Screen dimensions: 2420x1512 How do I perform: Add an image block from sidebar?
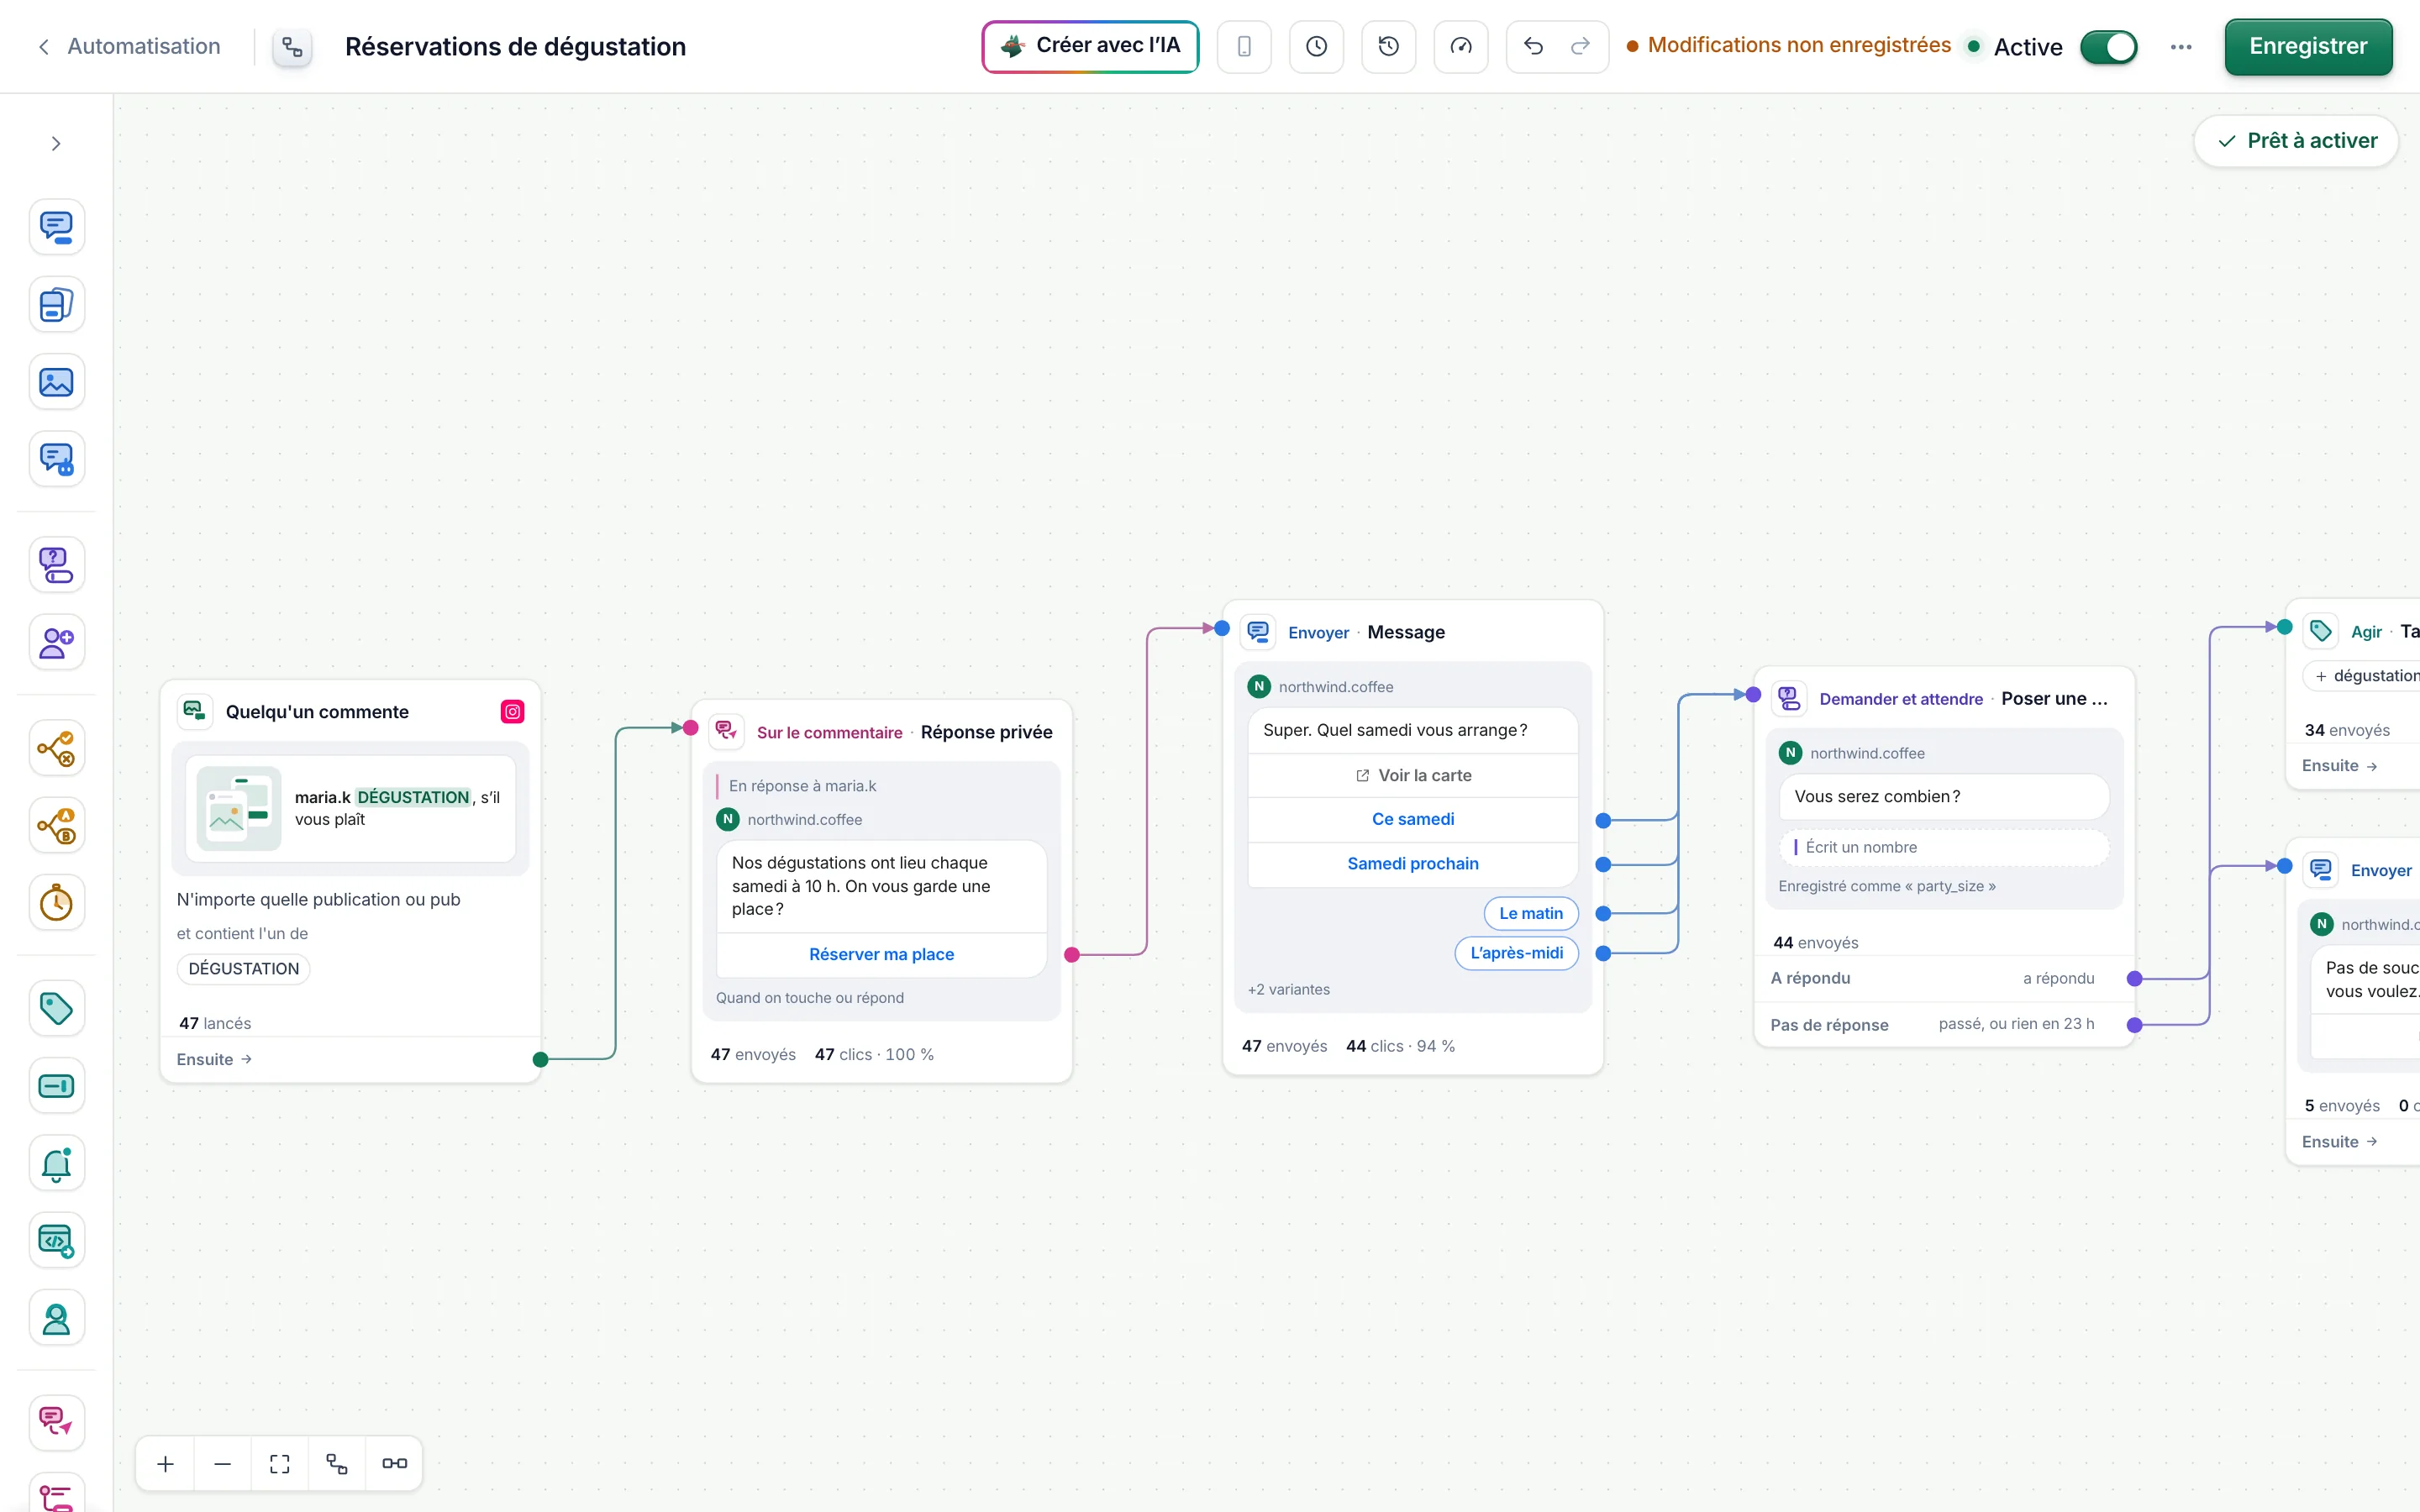click(56, 382)
